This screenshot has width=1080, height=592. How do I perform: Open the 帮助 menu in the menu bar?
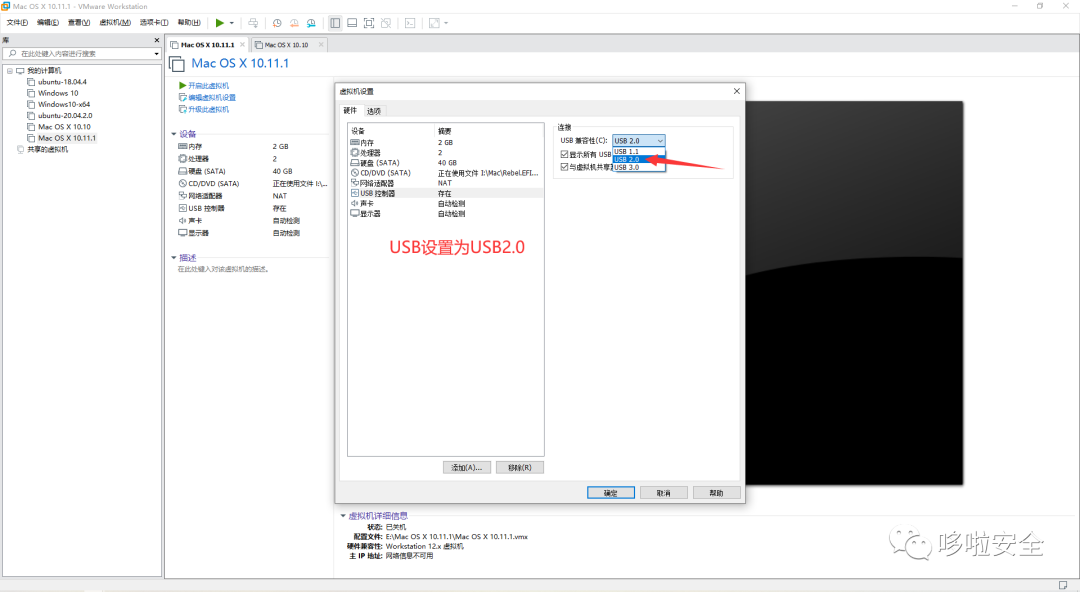click(189, 23)
